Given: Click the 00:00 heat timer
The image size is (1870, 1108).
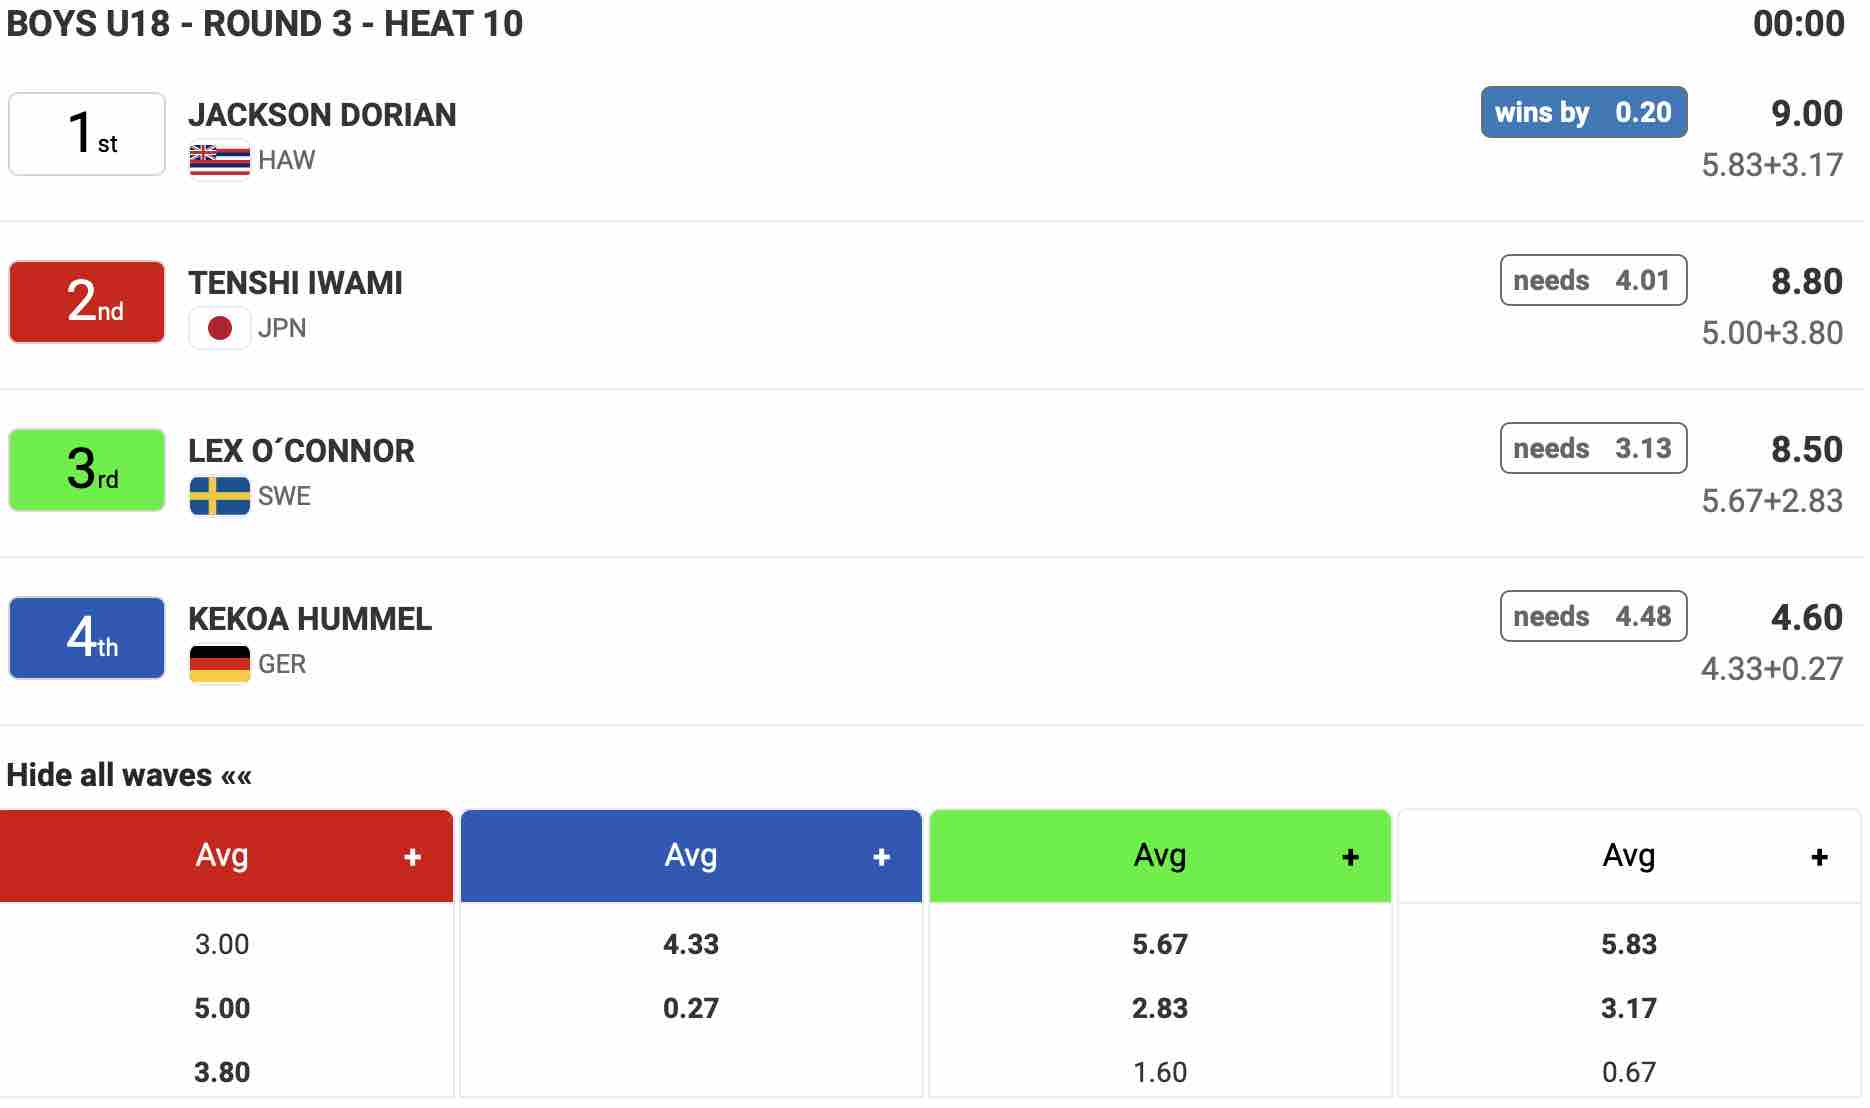Looking at the screenshot, I should click(1798, 24).
